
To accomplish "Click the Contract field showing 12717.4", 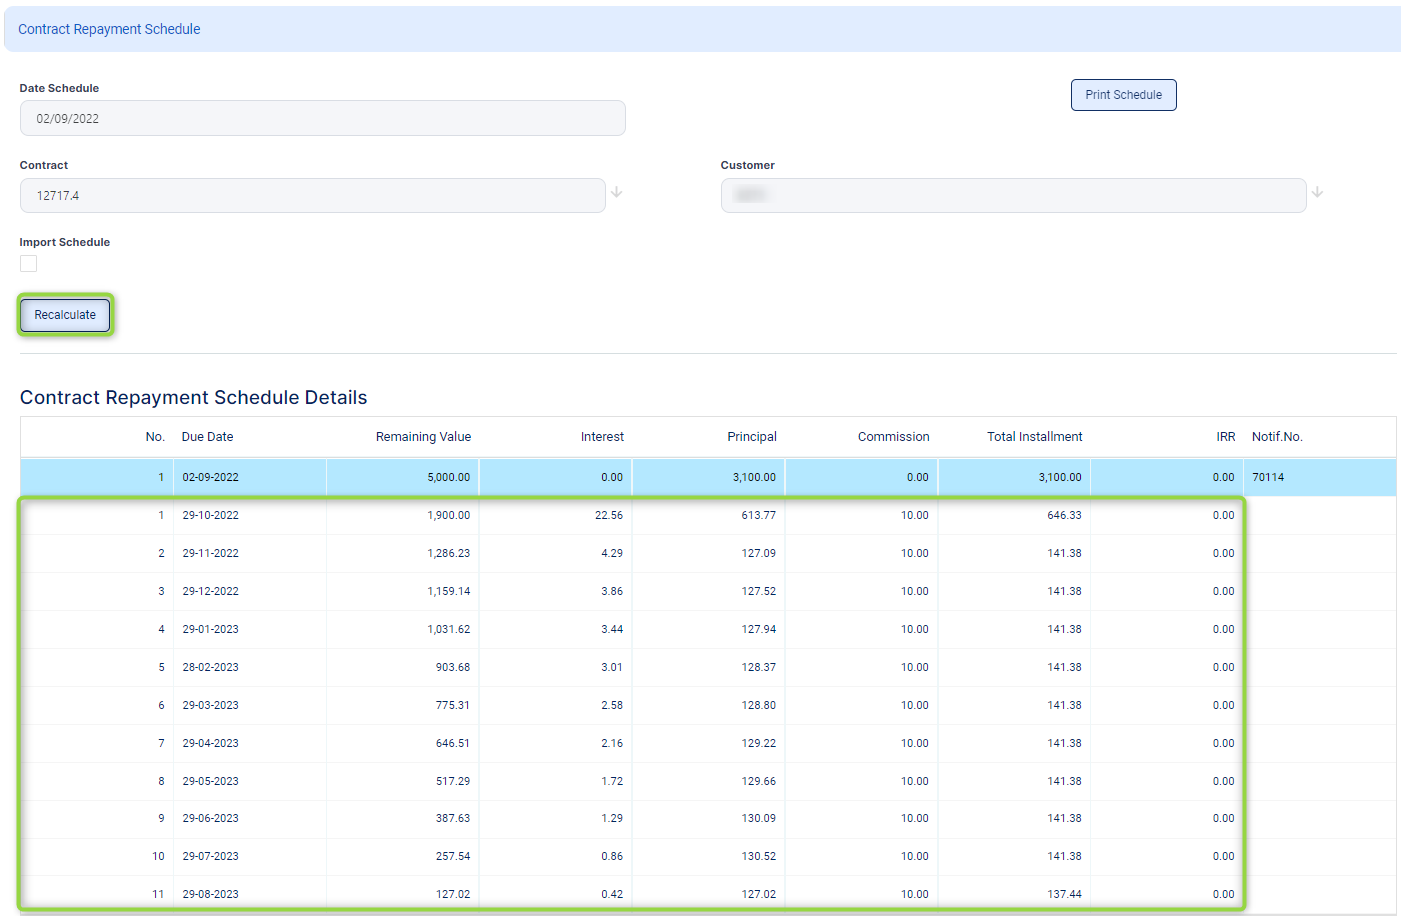I will [x=312, y=196].
